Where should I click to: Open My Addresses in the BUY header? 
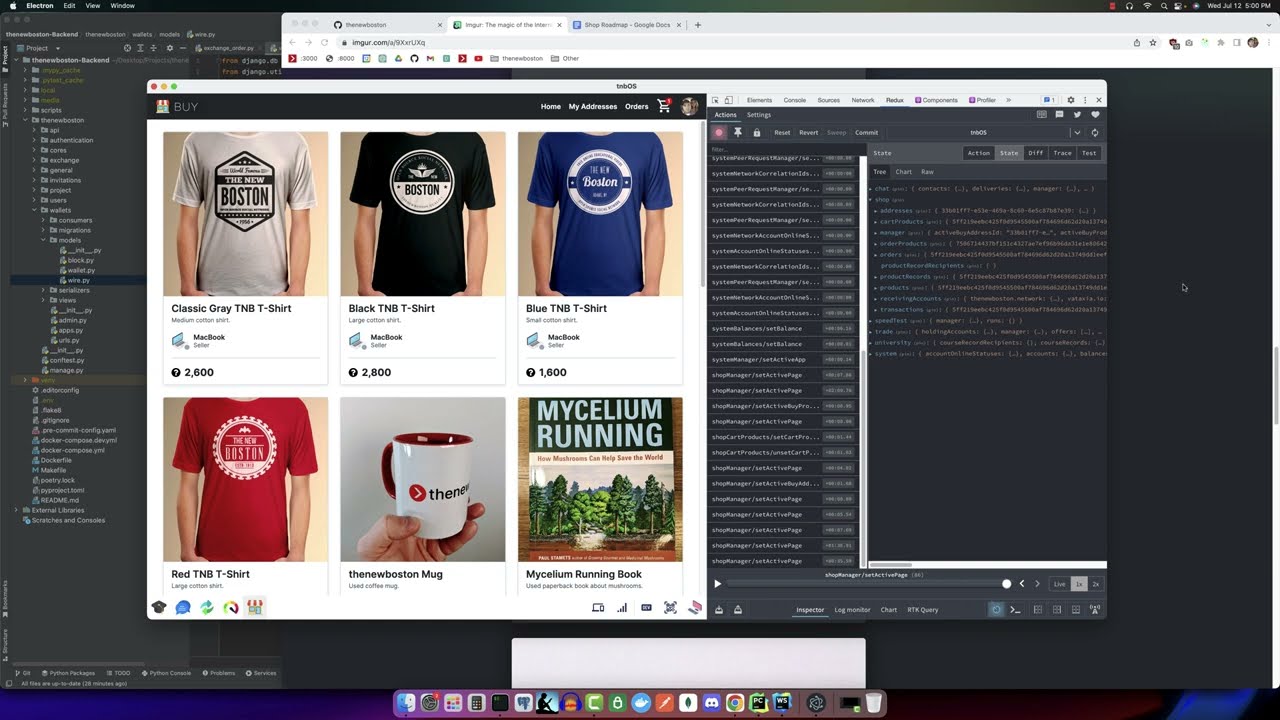coord(593,106)
